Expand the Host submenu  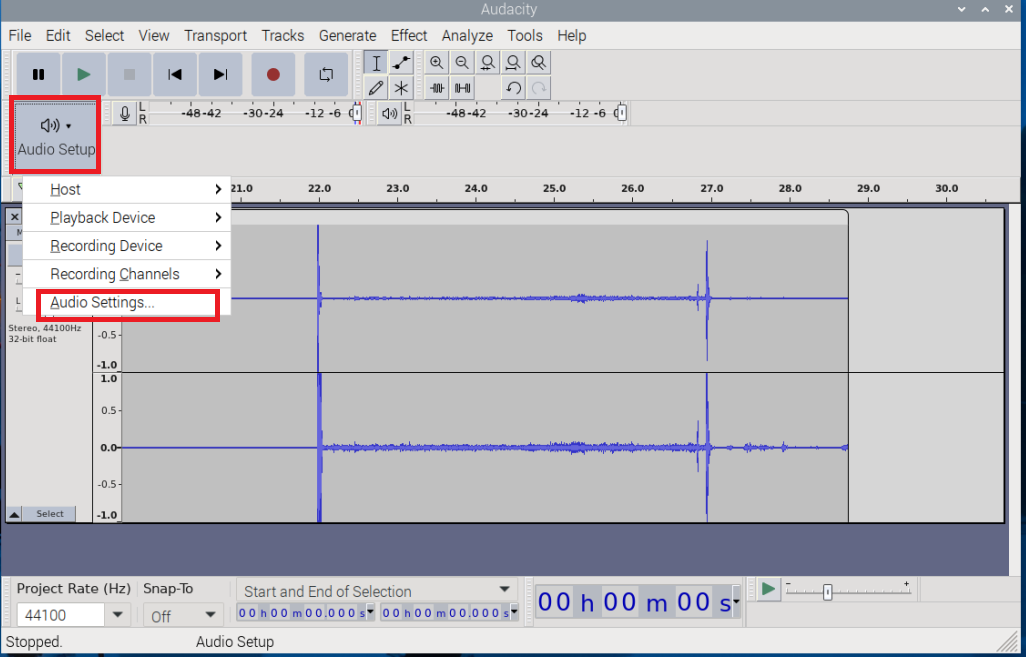pos(127,190)
